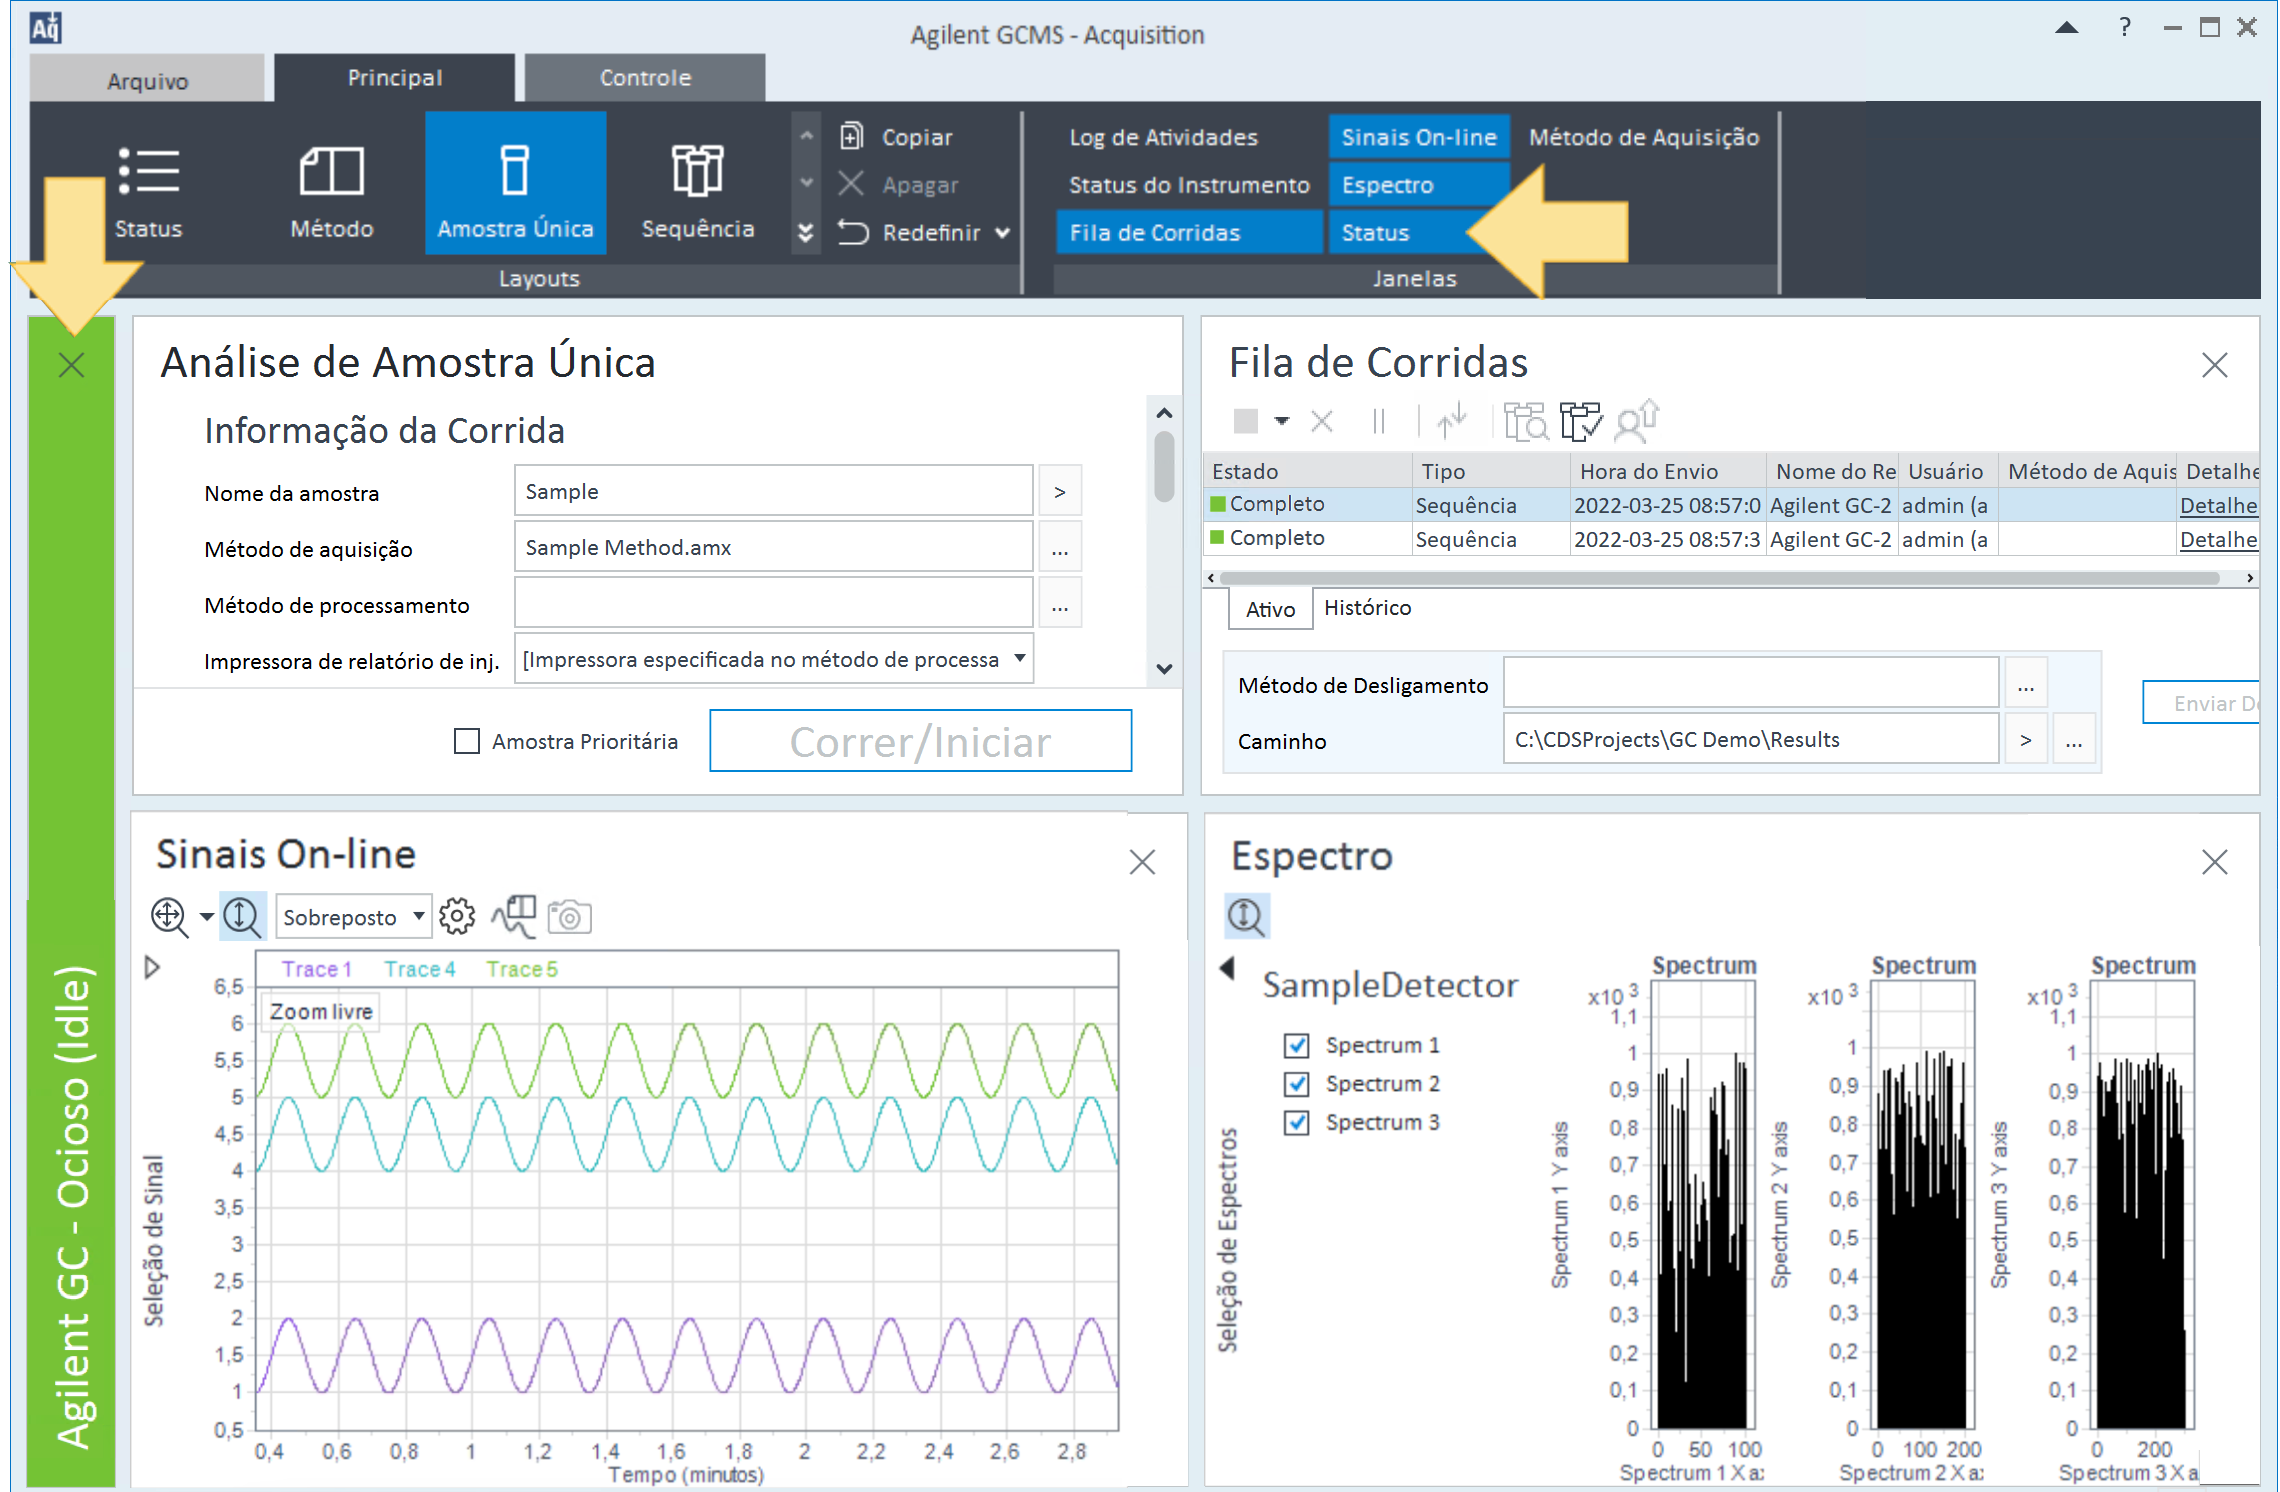
Task: Open signal plot settings gear
Action: (457, 917)
